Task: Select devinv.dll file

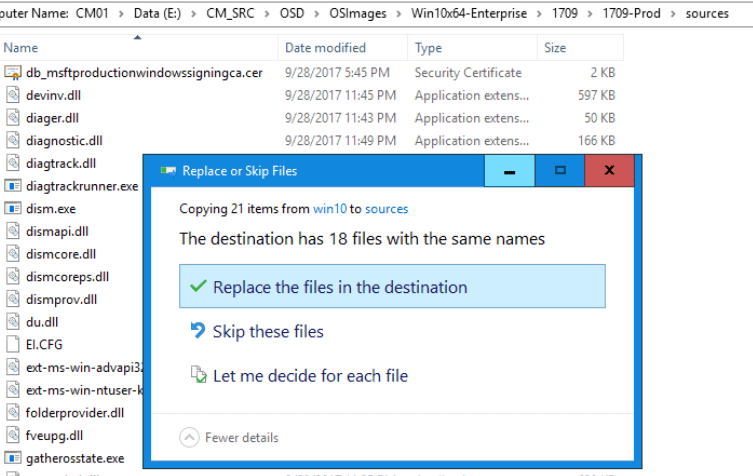Action: (53, 95)
